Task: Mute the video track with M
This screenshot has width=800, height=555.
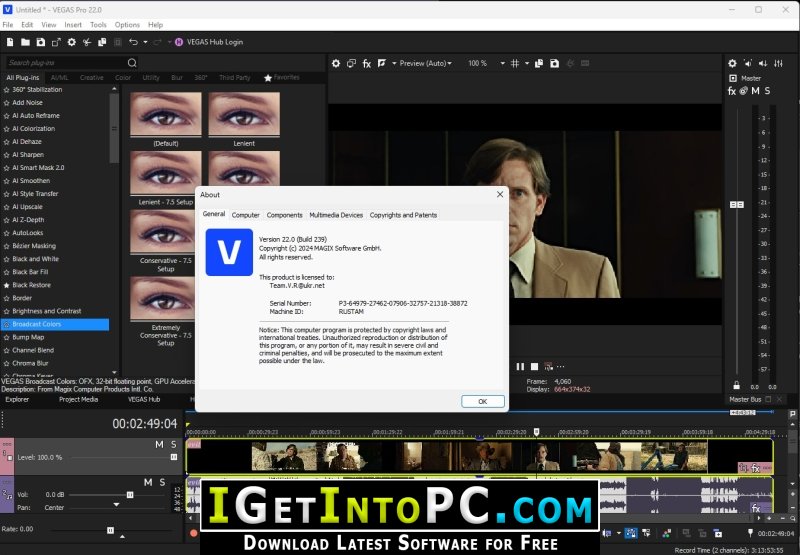Action: click(x=159, y=444)
